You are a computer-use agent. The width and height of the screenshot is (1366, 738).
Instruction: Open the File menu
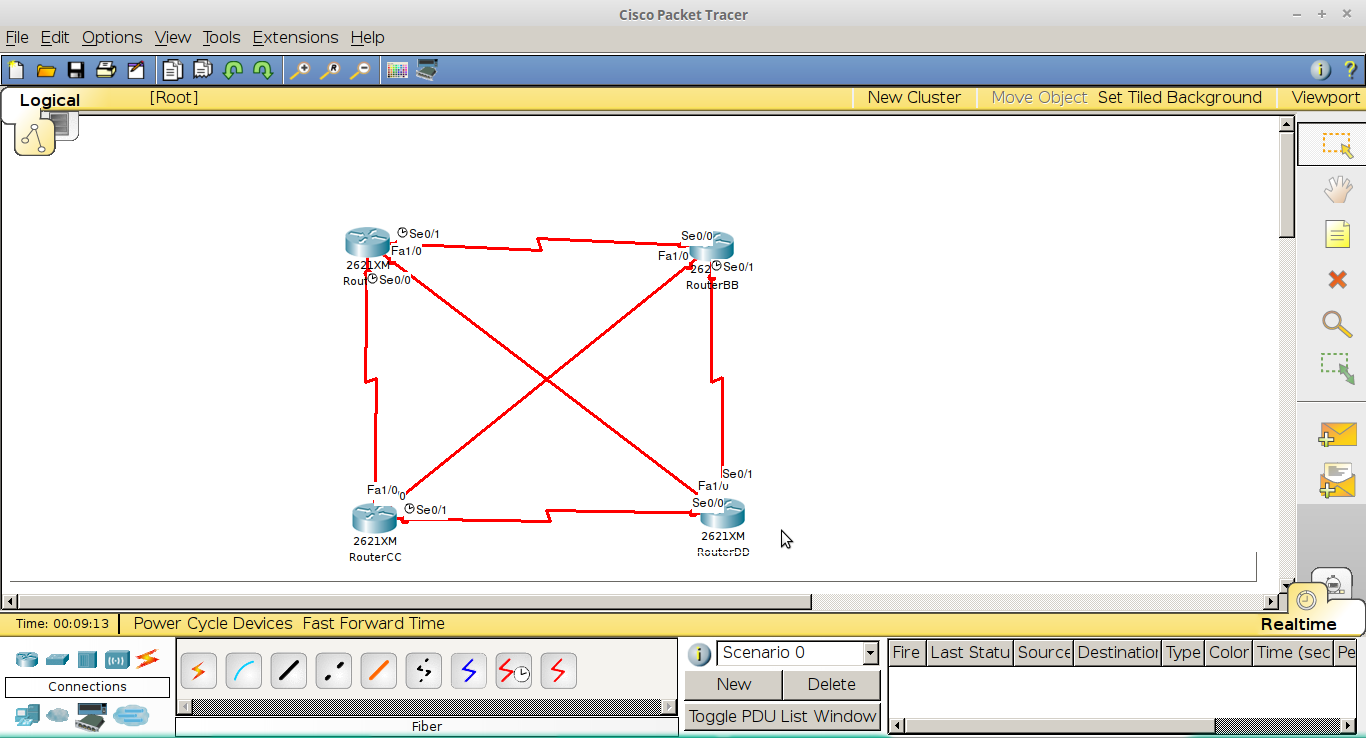(x=17, y=37)
